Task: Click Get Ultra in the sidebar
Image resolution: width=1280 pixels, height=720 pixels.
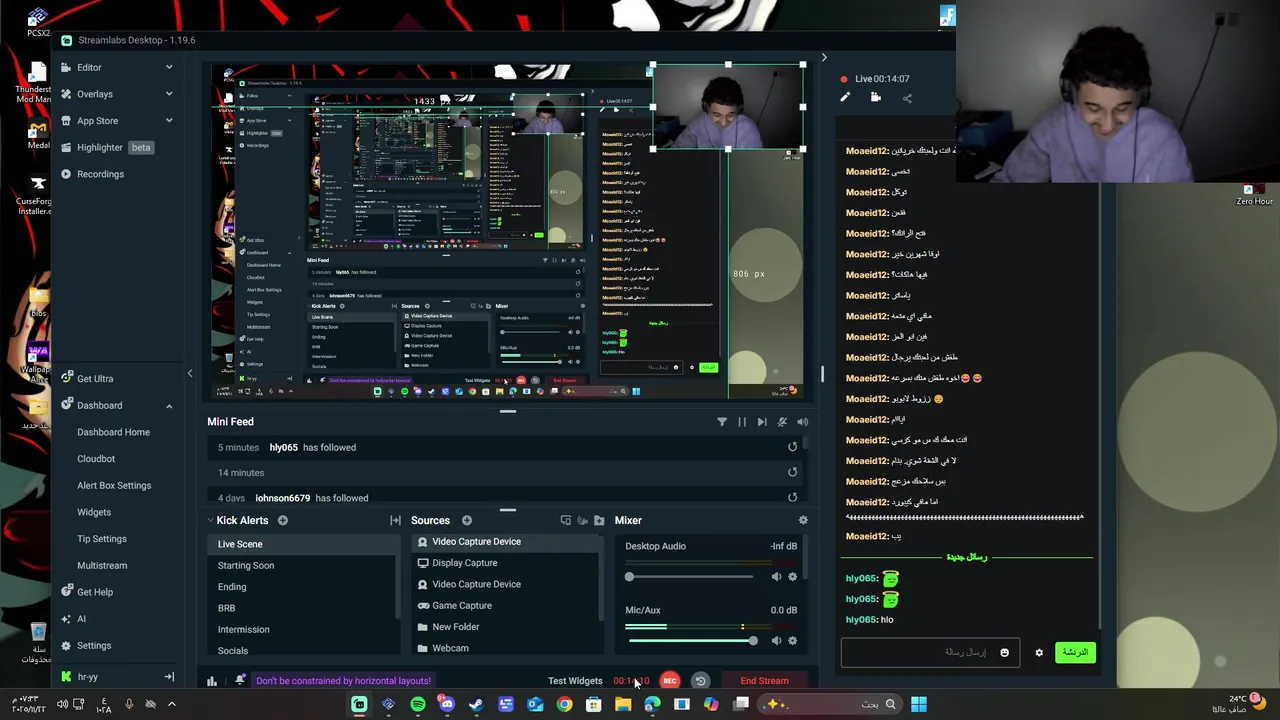Action: click(x=95, y=379)
